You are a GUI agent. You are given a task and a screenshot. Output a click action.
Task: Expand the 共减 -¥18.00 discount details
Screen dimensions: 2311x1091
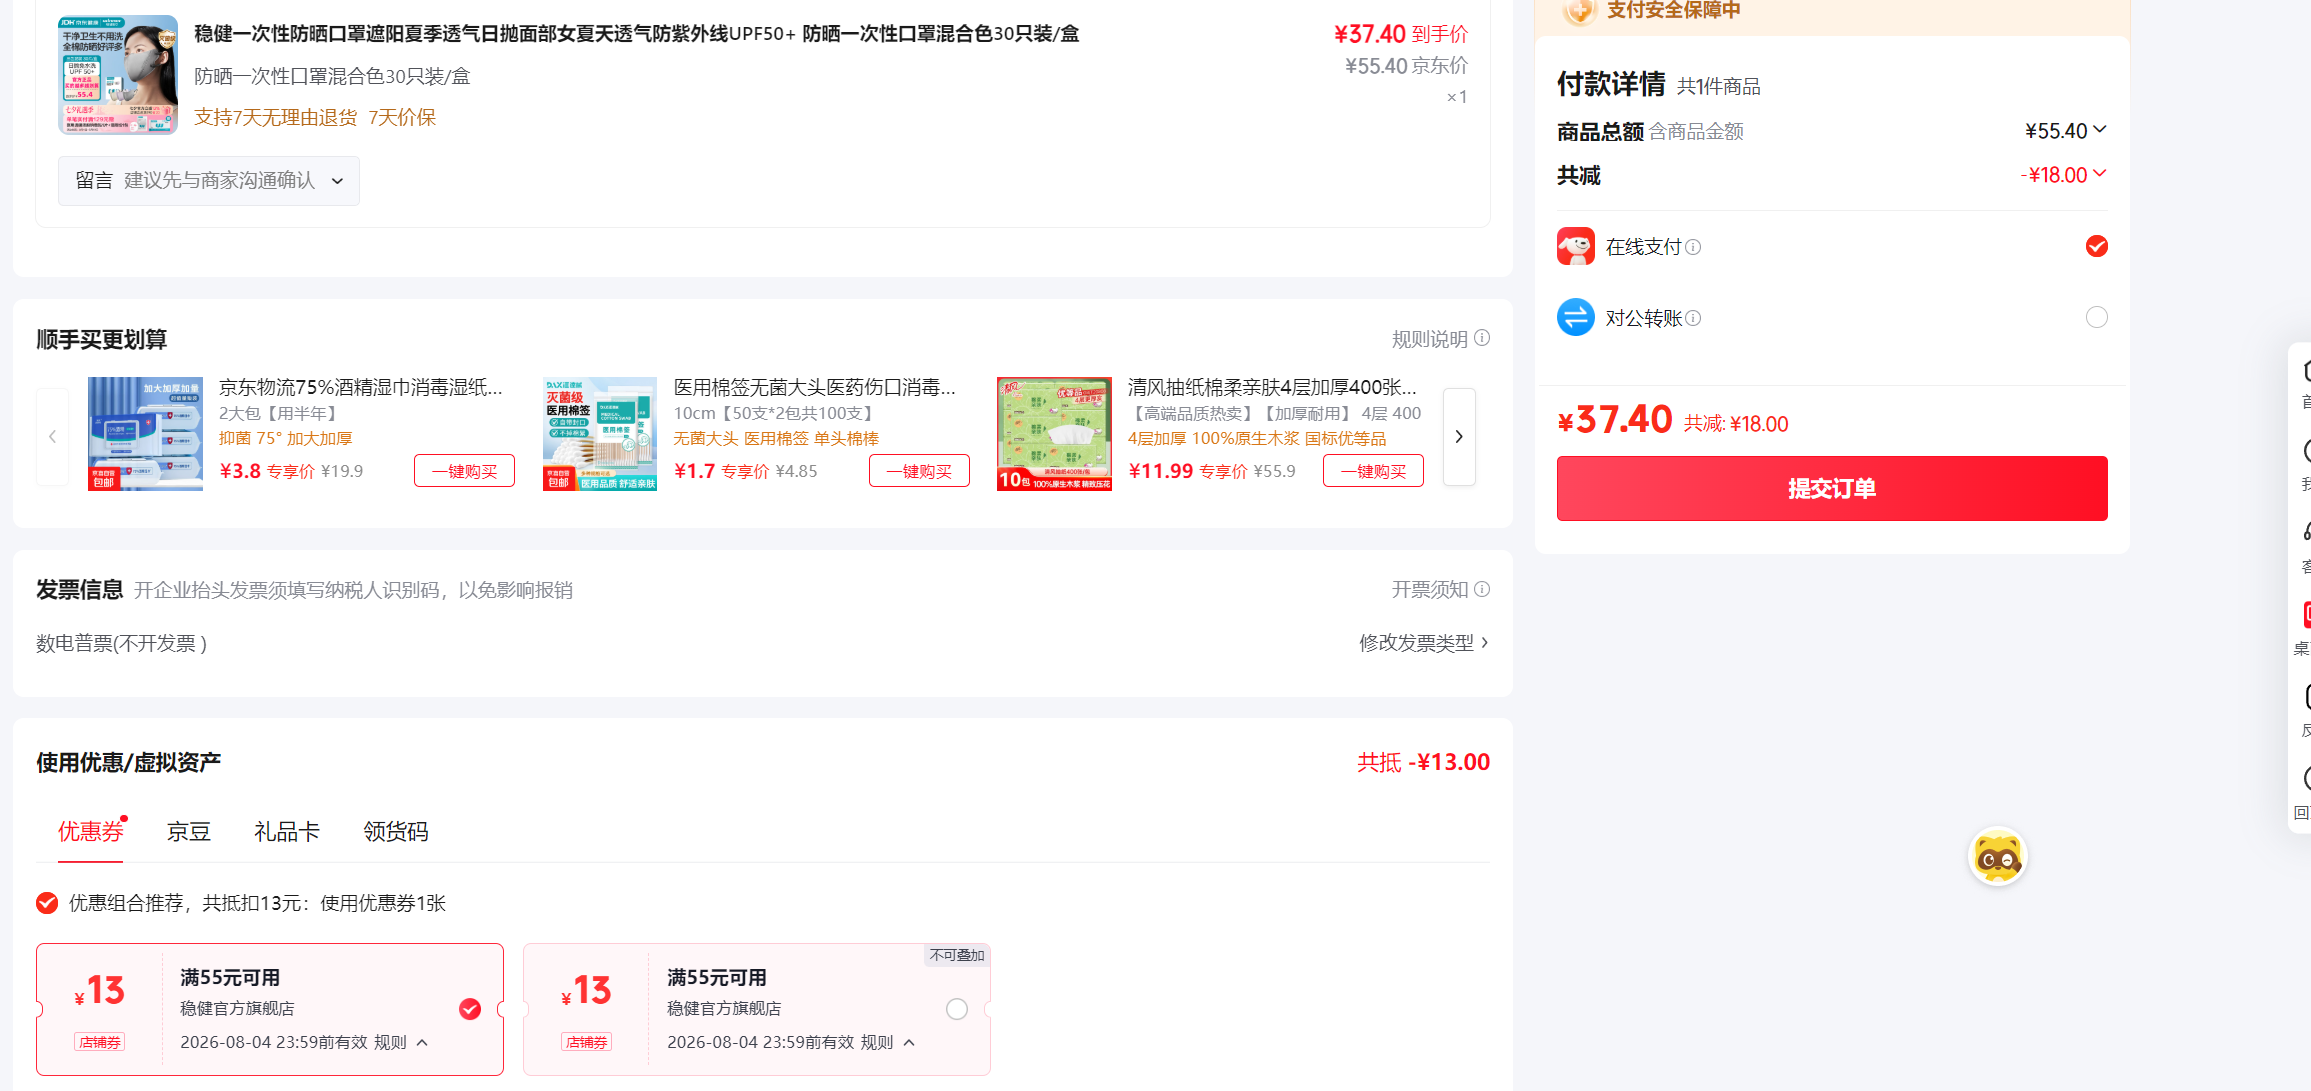pyautogui.click(x=2064, y=175)
